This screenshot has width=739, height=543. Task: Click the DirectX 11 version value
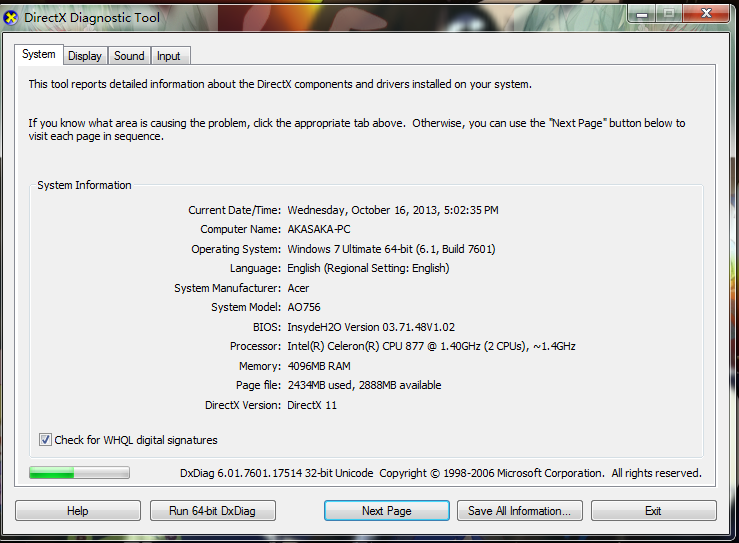click(312, 405)
